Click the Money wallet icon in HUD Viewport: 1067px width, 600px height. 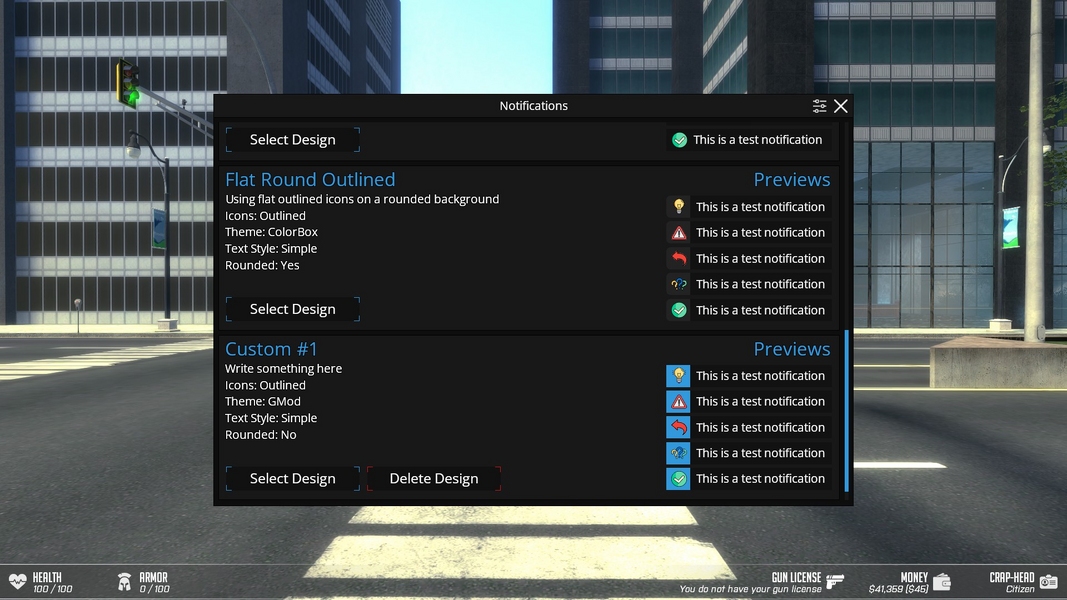(942, 581)
